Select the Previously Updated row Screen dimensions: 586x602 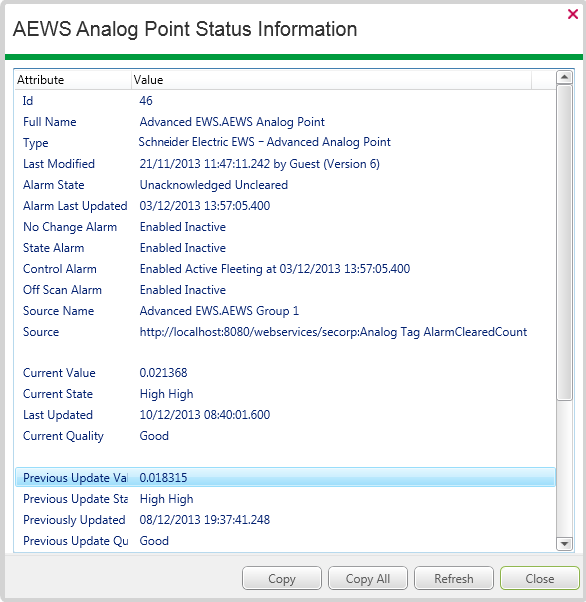tap(285, 520)
